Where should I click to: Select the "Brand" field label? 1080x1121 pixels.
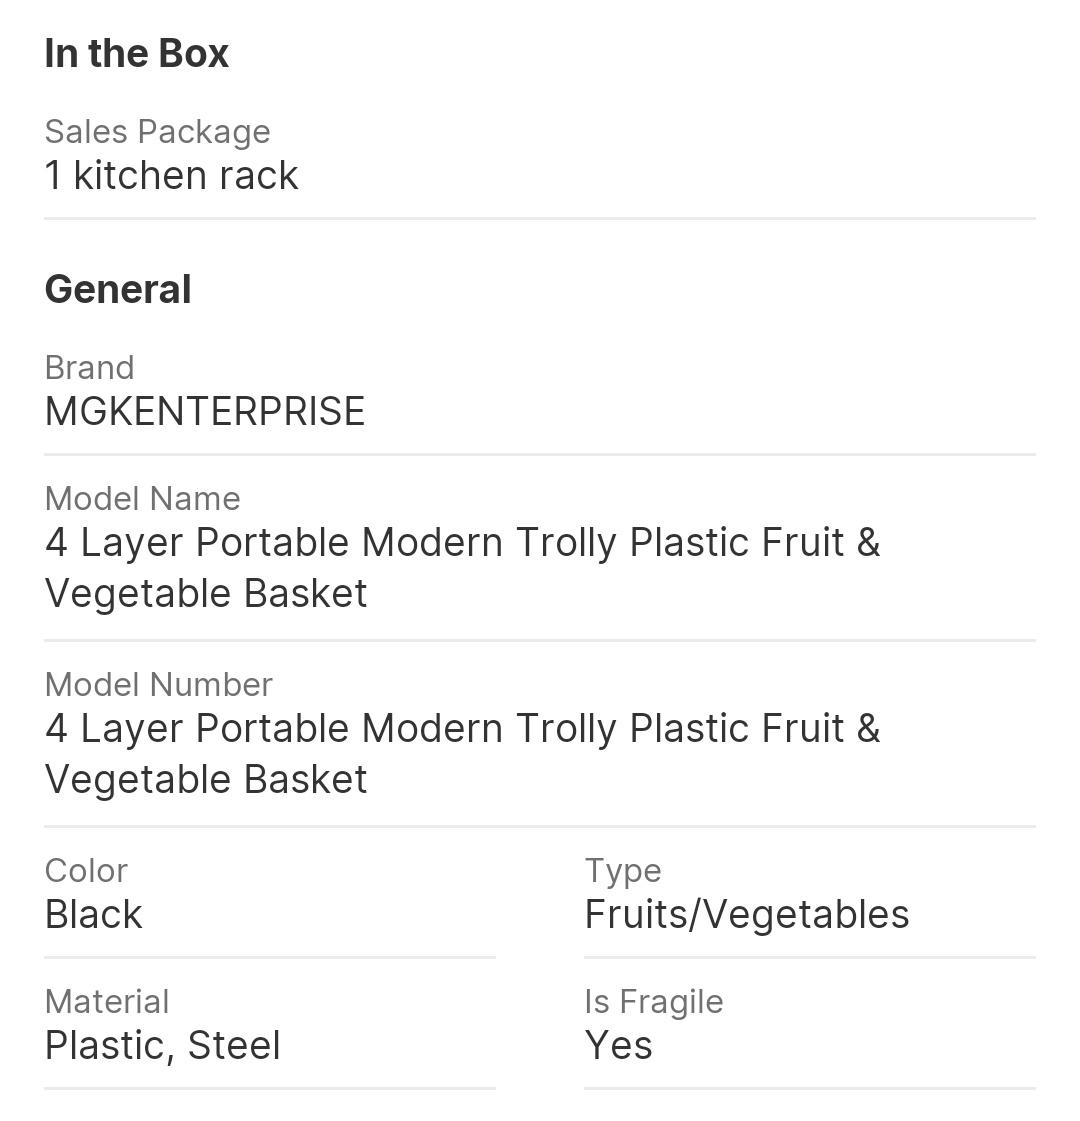[x=89, y=367]
